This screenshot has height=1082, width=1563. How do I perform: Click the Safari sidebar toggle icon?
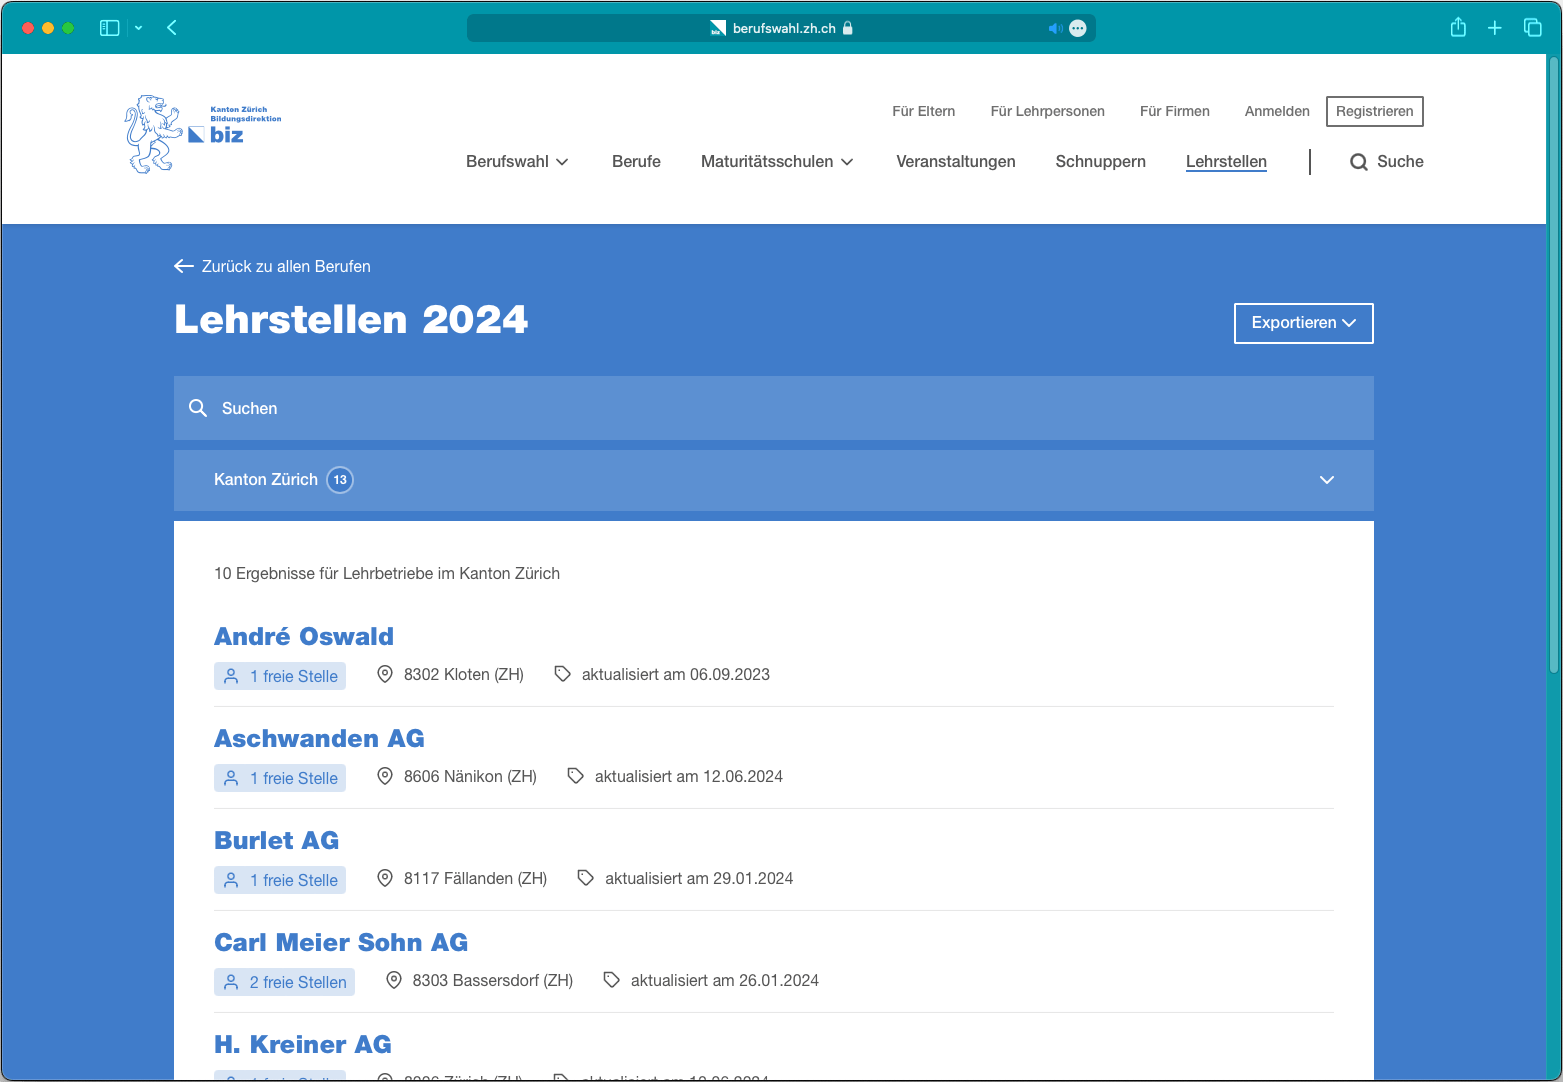pyautogui.click(x=110, y=28)
